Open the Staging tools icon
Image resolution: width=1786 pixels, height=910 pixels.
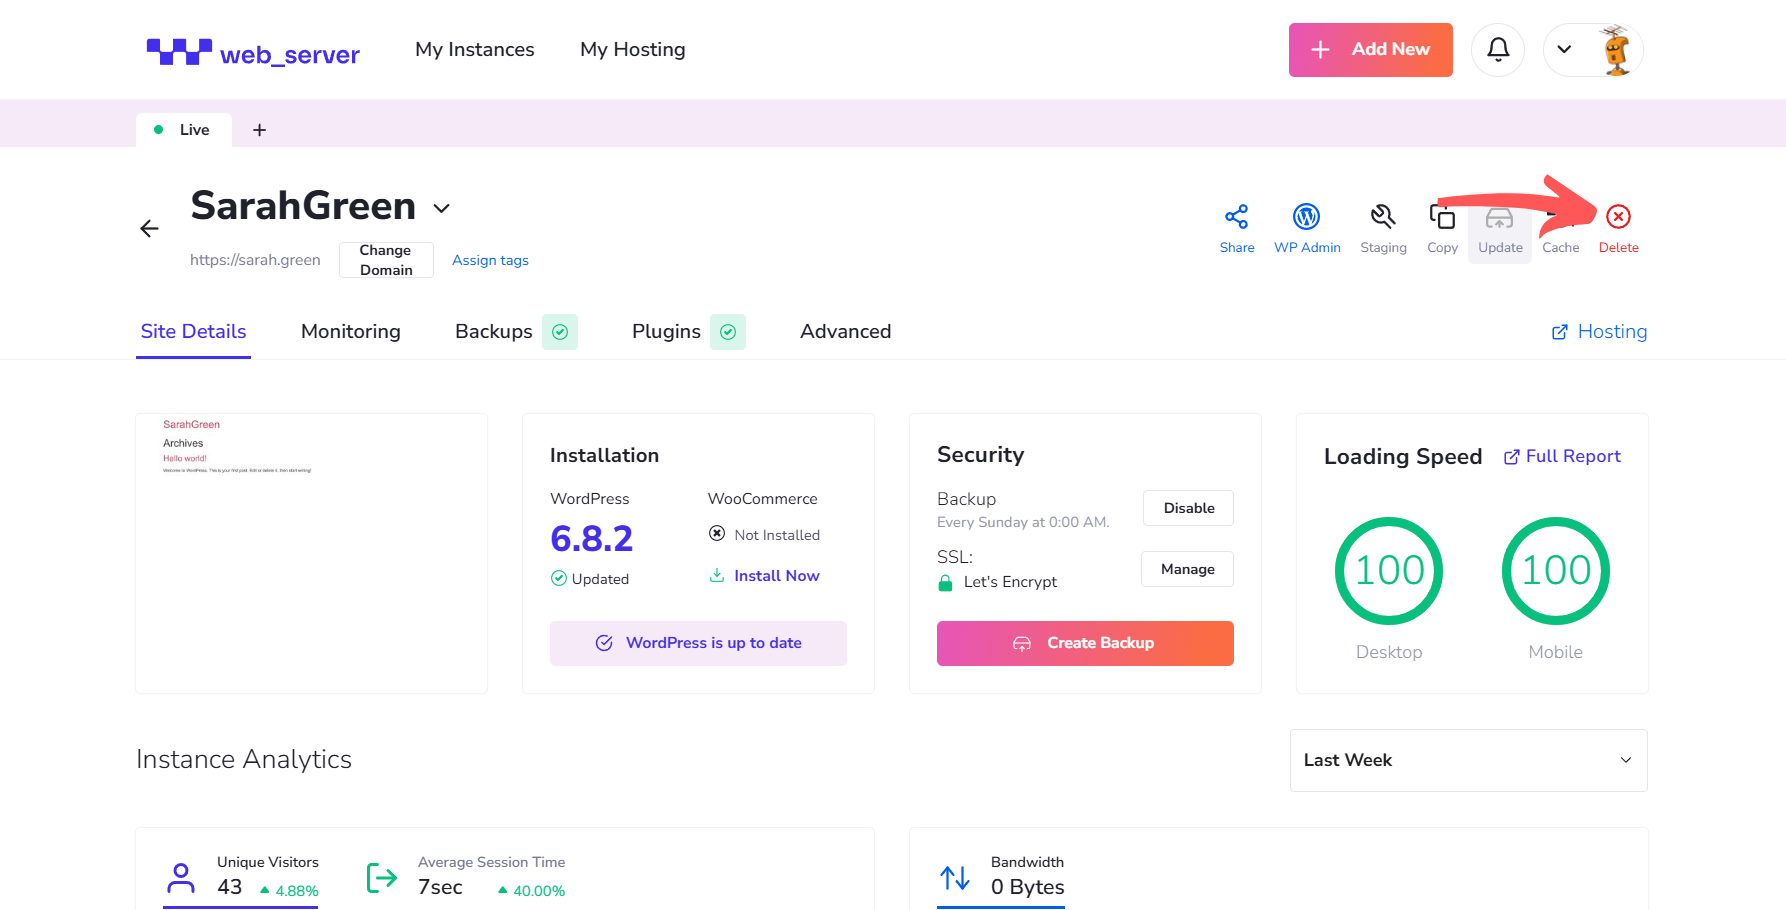tap(1383, 217)
